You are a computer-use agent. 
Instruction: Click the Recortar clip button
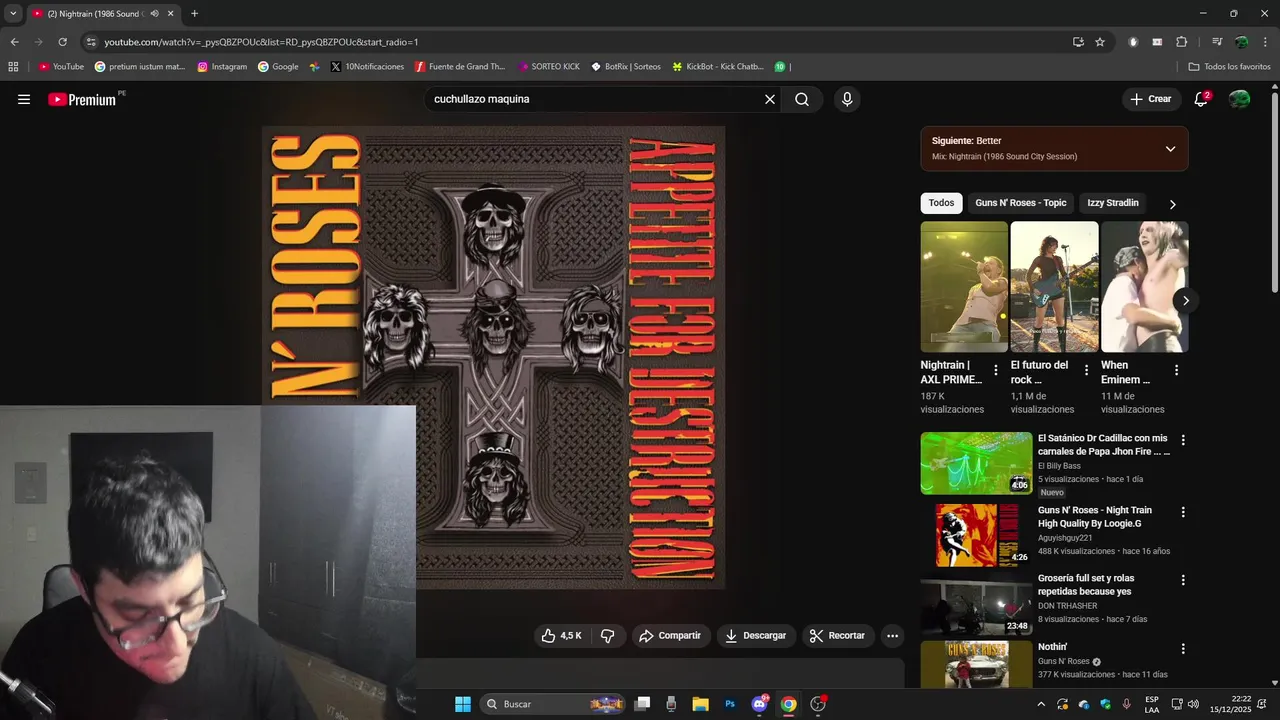click(838, 636)
